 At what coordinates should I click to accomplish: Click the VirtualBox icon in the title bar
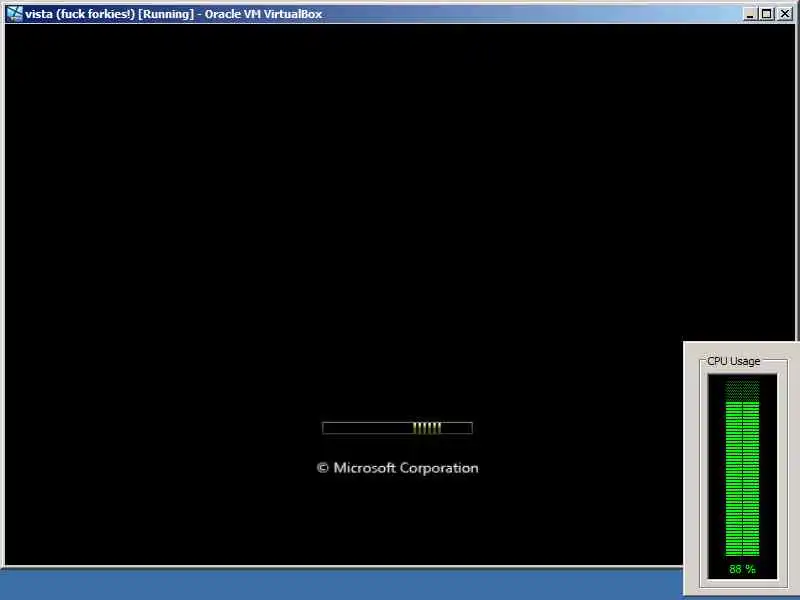[x=15, y=14]
